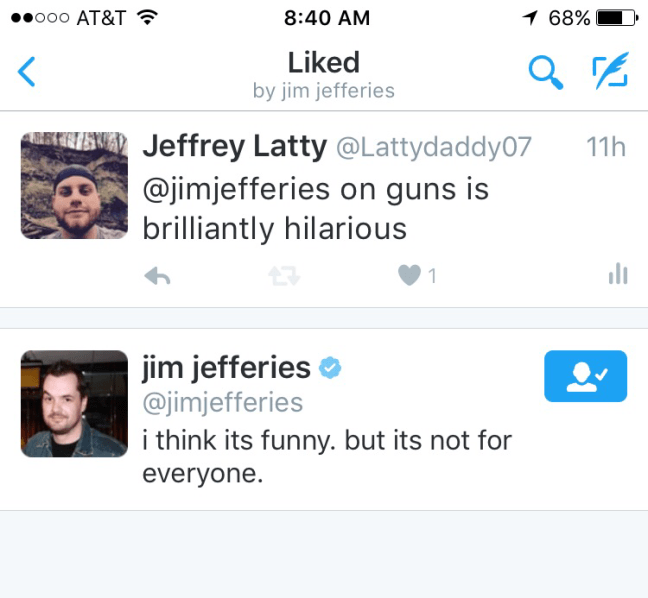
Task: Tap the jim jefferies display name
Action: tap(226, 367)
